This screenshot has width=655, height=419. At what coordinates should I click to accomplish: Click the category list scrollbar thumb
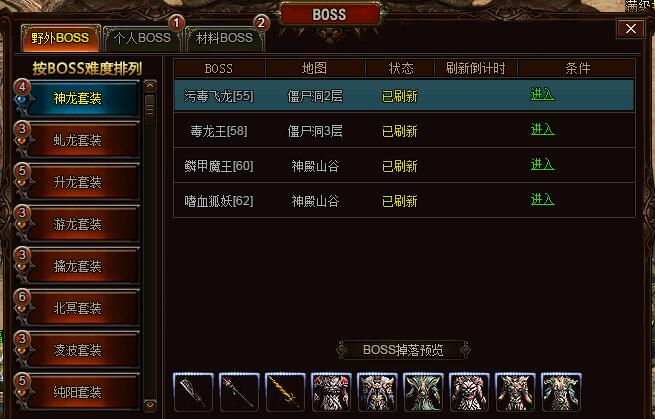point(150,109)
